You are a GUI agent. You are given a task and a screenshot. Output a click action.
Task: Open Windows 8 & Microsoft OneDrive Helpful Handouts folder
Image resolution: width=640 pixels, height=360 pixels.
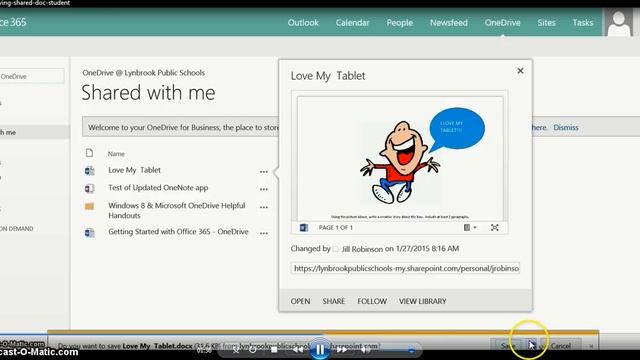pos(177,210)
